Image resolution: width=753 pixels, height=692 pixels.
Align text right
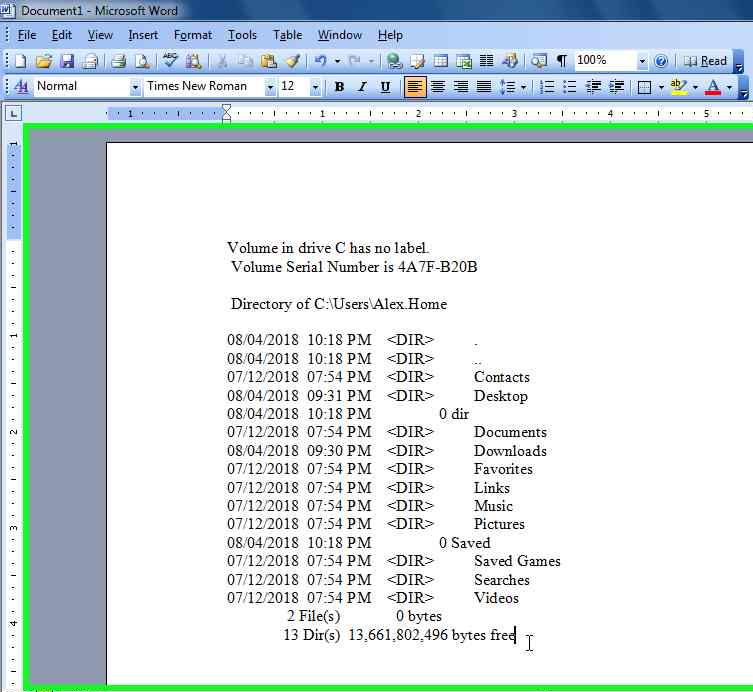click(461, 87)
